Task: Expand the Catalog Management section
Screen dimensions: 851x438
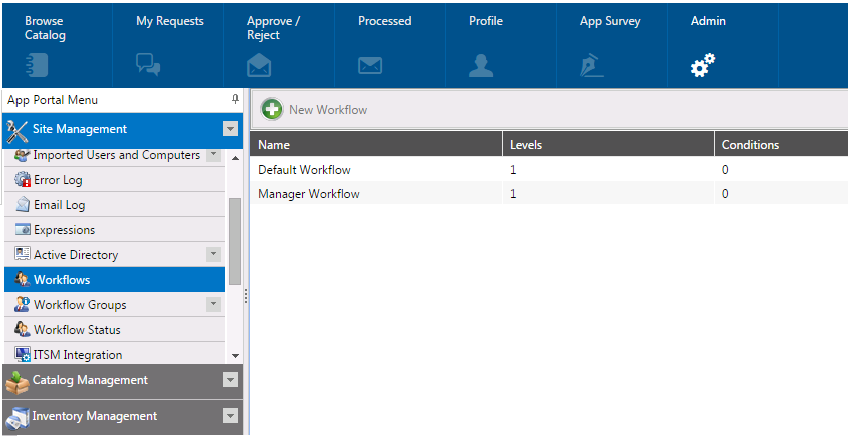Action: pyautogui.click(x=231, y=380)
